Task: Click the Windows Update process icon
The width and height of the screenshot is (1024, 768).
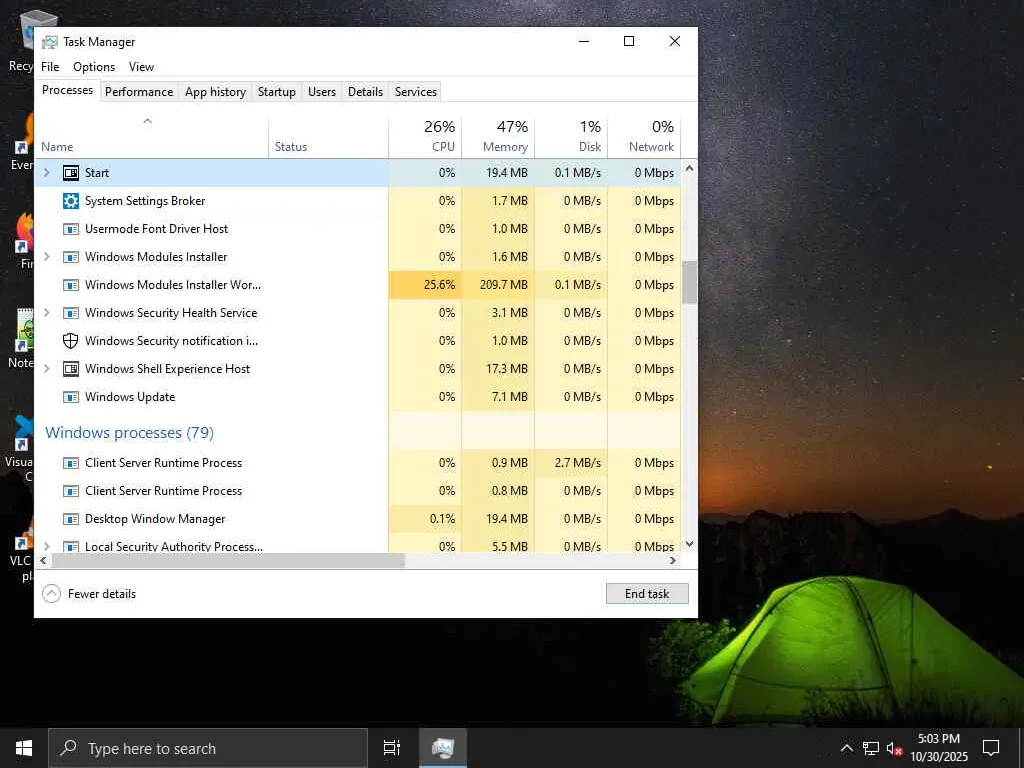Action: 71,397
